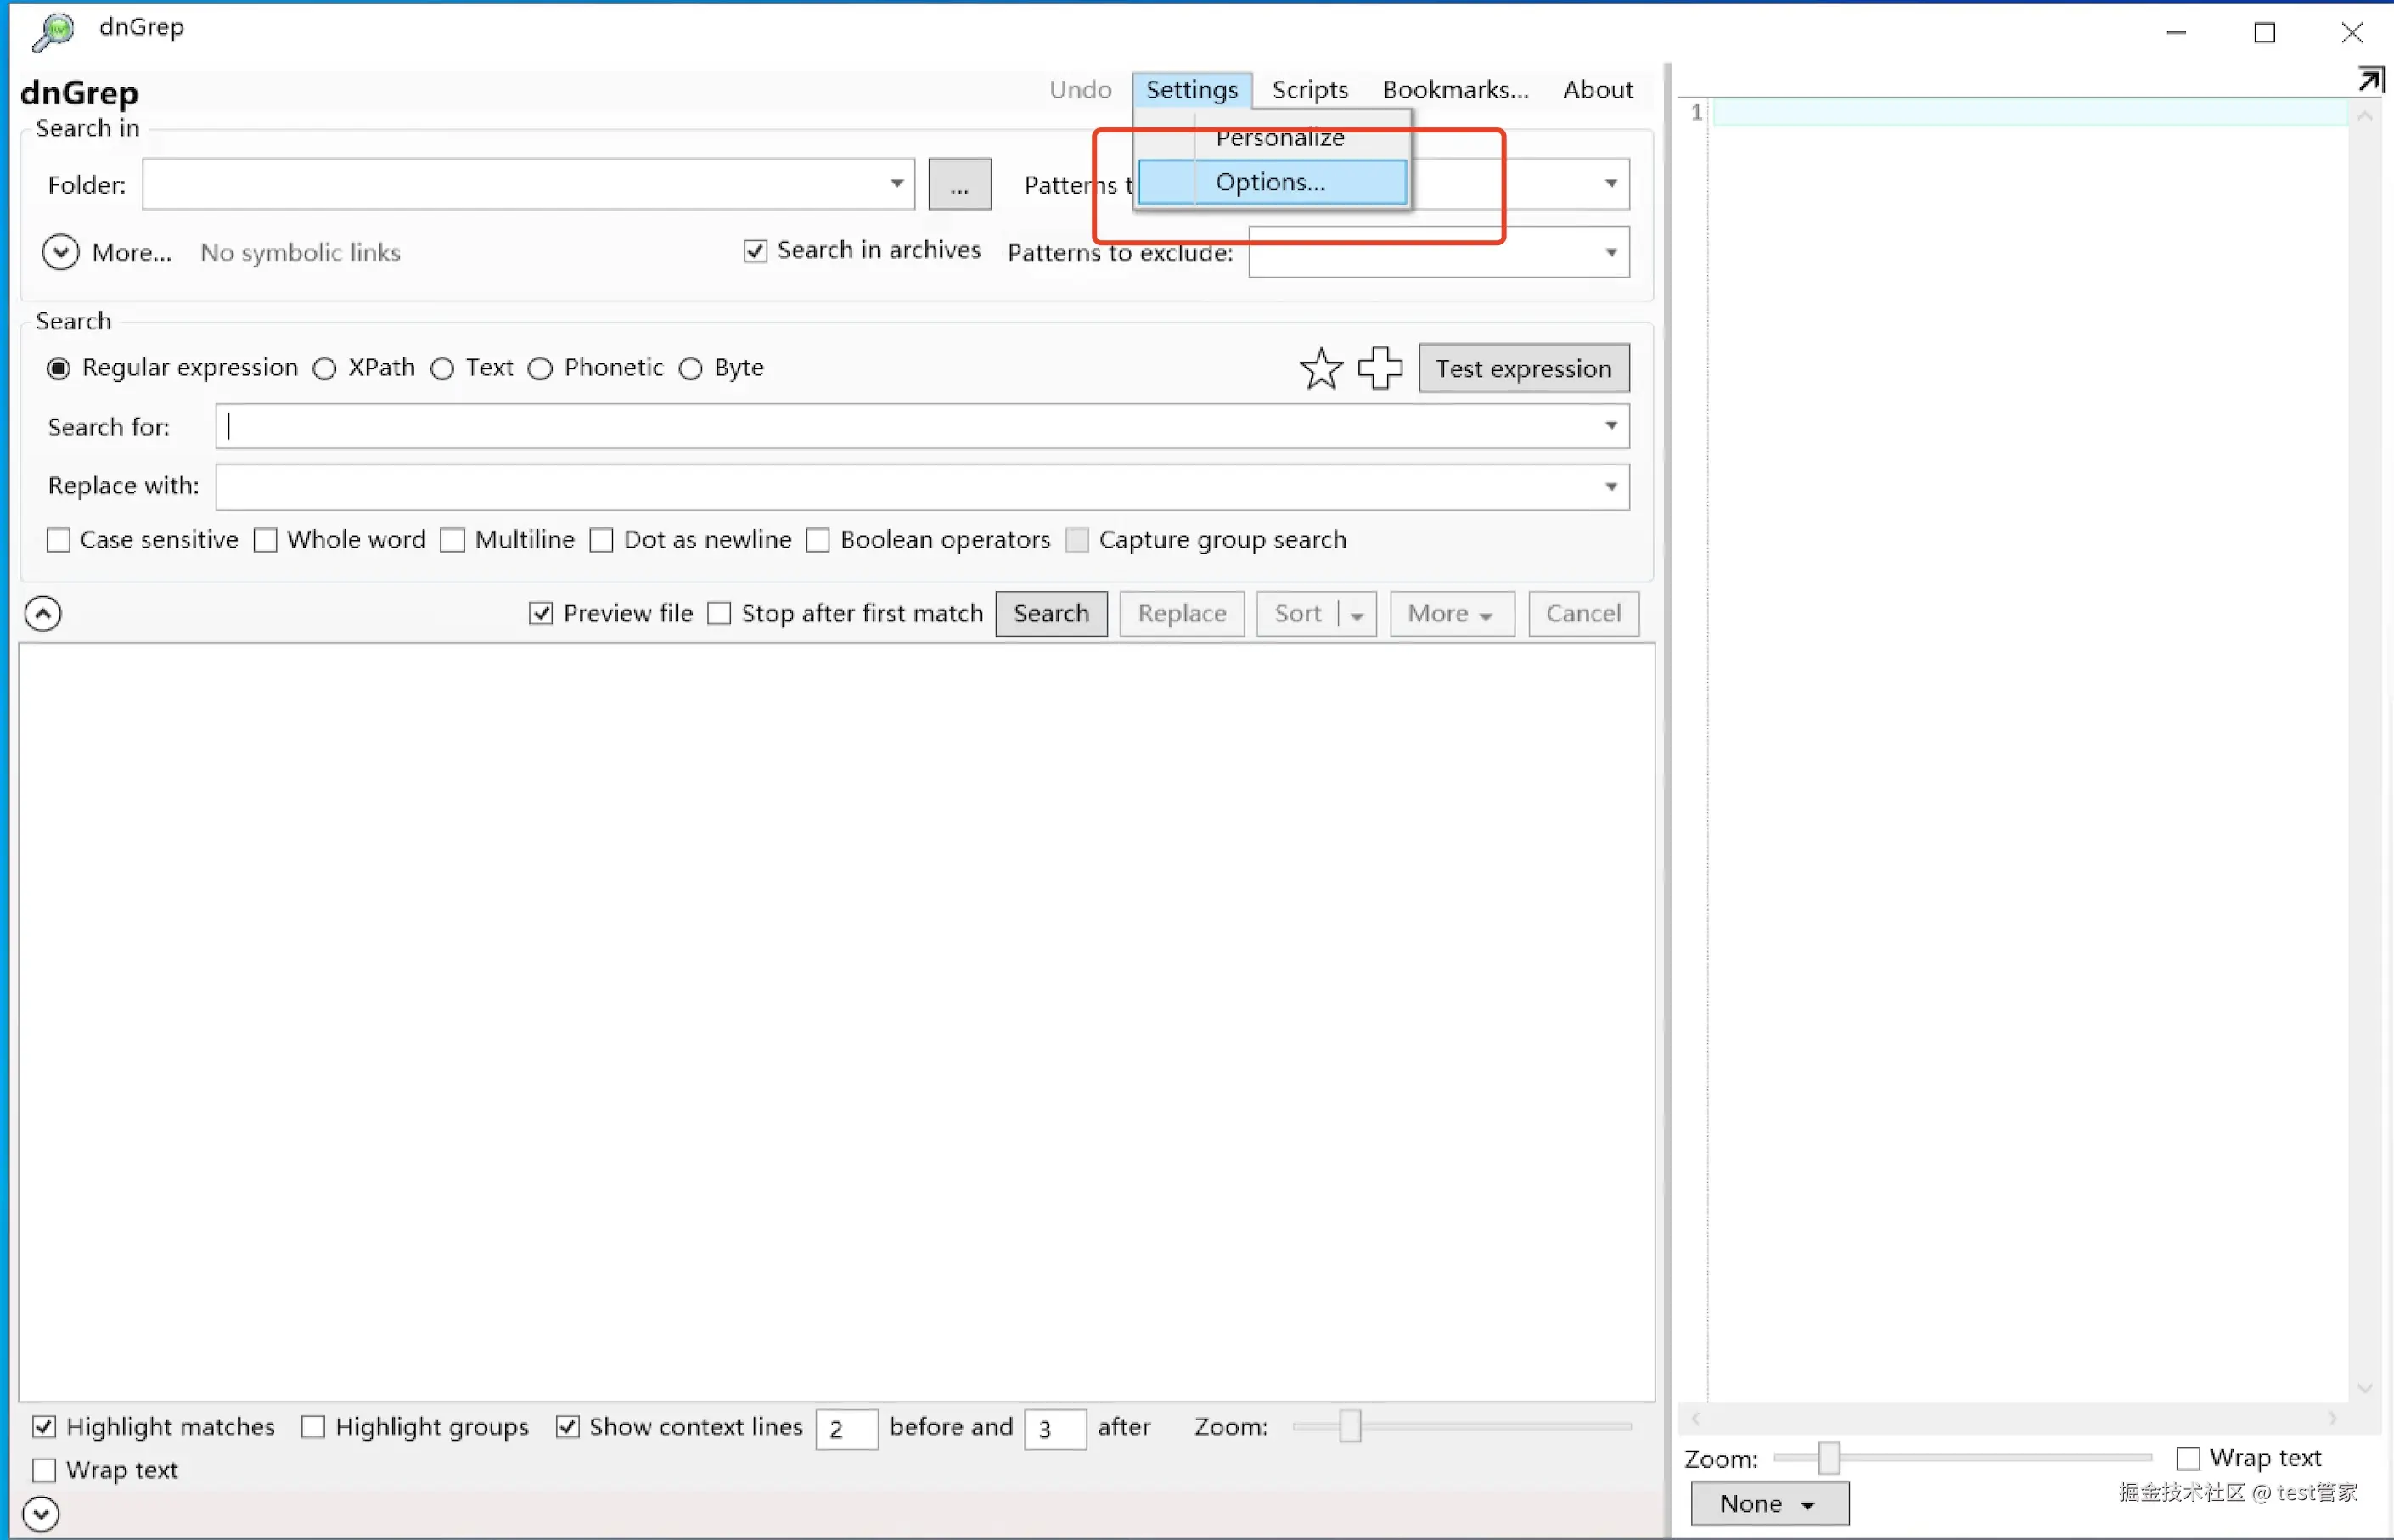Uncheck Search in archives
Viewport: 2394px width, 1540px height.
tap(756, 250)
